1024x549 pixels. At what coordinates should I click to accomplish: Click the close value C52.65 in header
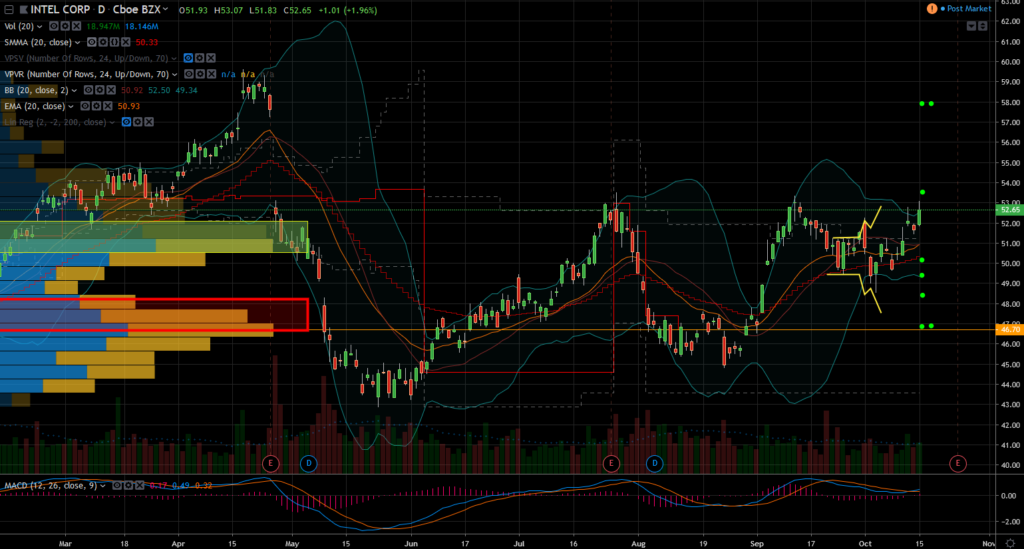[297, 10]
